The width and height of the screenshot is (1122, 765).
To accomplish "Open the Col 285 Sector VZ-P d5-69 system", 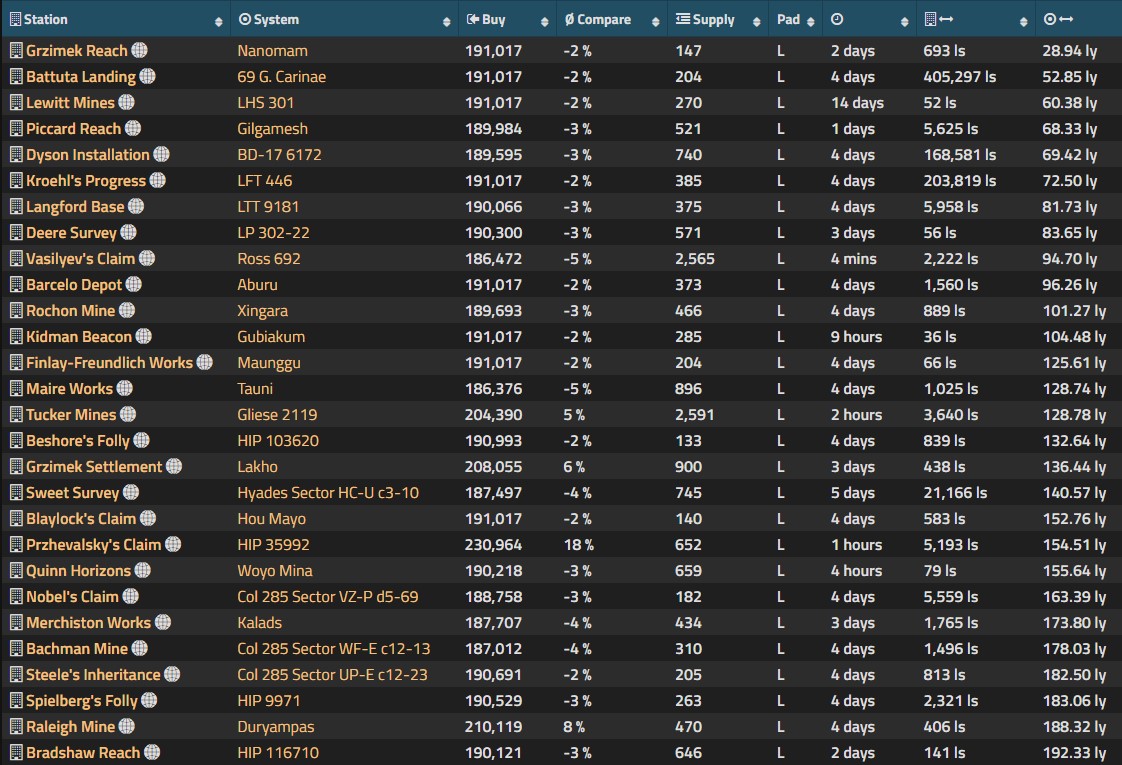I will coord(328,596).
